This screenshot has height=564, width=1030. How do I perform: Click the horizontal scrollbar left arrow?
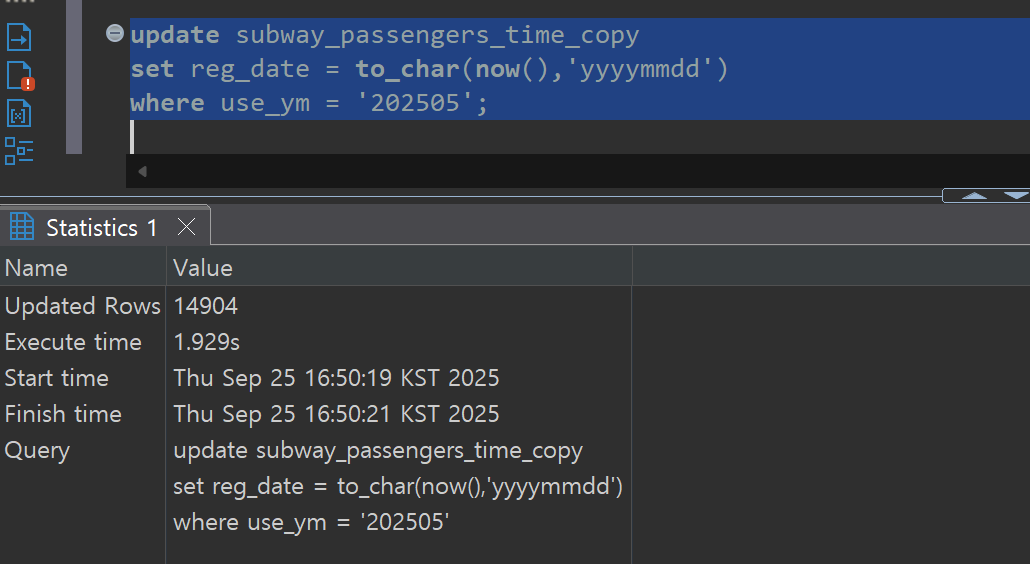[x=142, y=171]
